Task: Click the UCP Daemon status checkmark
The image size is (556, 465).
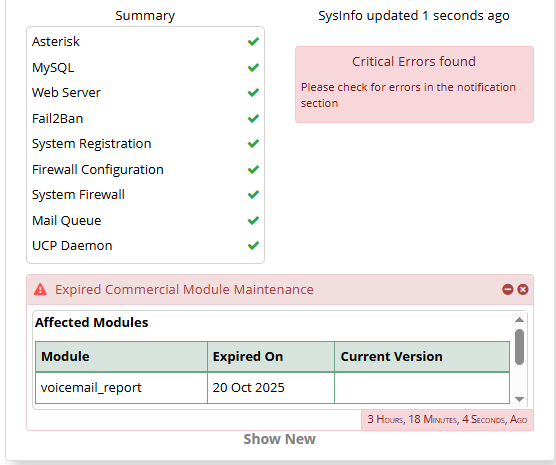Action: click(x=253, y=245)
